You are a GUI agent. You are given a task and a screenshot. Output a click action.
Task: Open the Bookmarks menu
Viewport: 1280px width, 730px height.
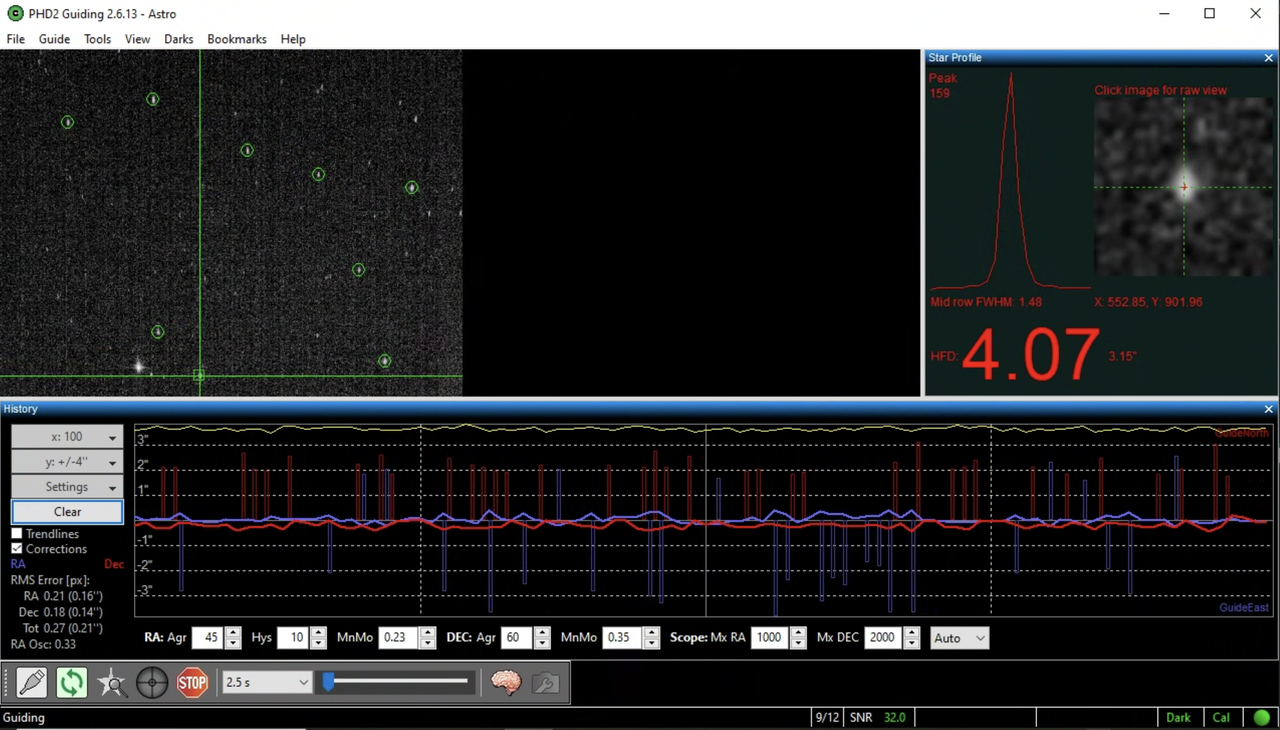point(236,39)
